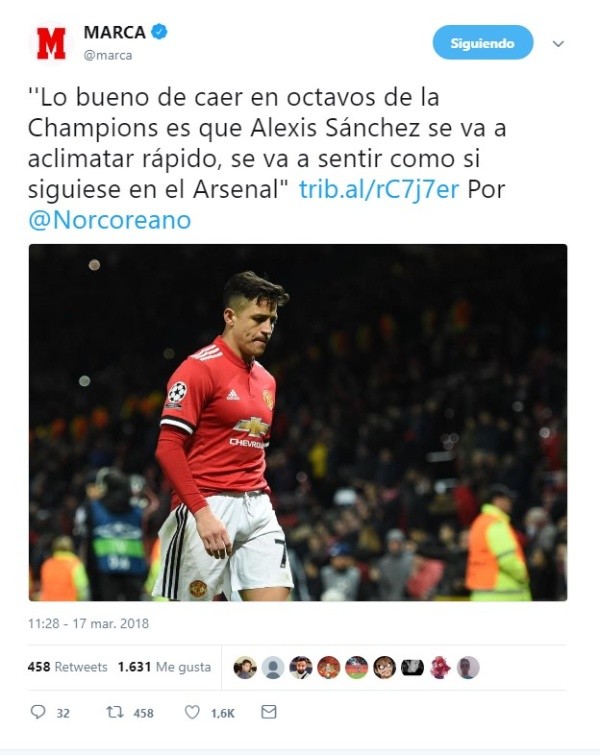Click the retweet arrows icon

click(115, 712)
